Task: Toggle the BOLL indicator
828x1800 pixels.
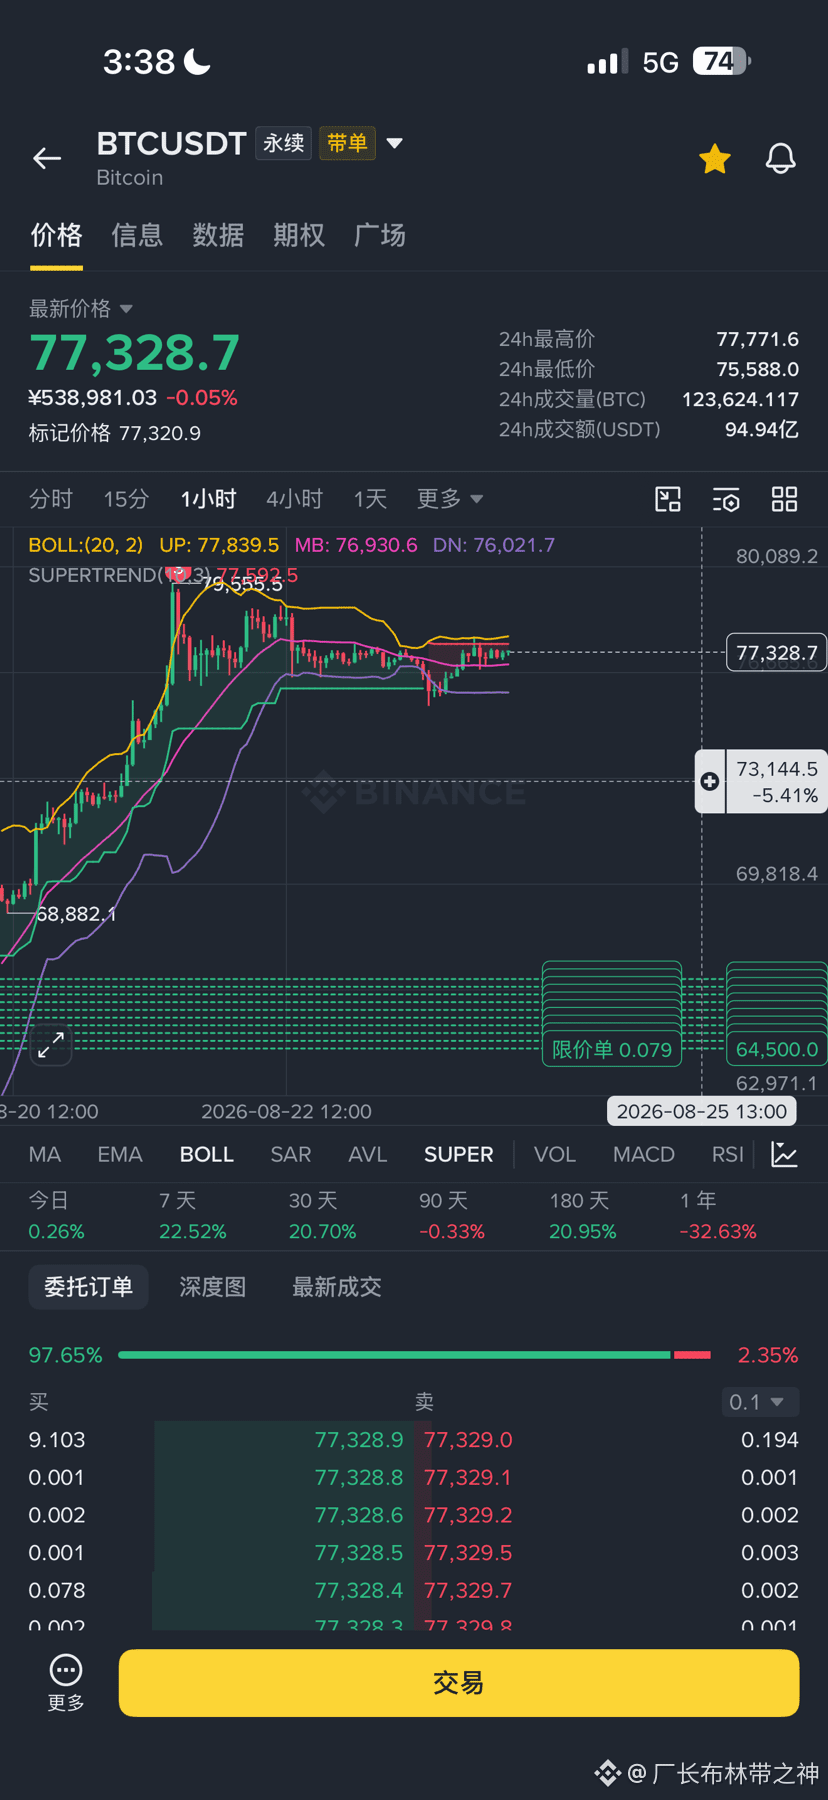Action: pos(207,1155)
